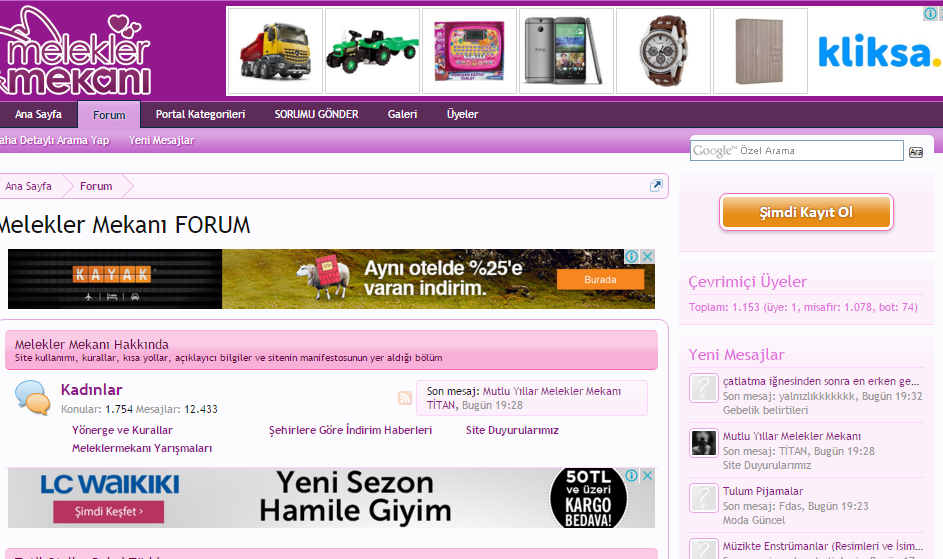The image size is (943, 559).
Task: Click TİTAN's avatar beside Mutlu Yıllar post
Action: pyautogui.click(x=703, y=443)
